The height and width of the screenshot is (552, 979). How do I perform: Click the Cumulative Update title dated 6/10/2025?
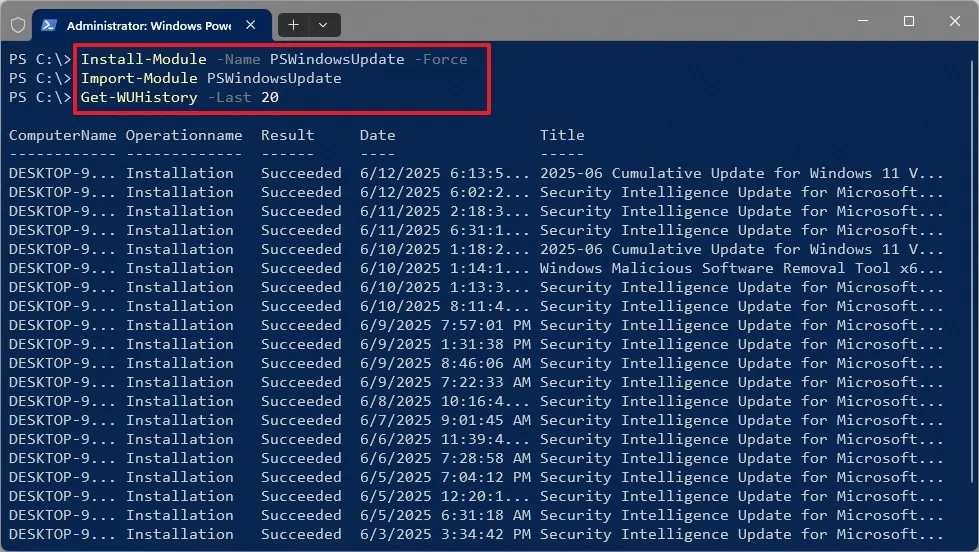click(742, 249)
